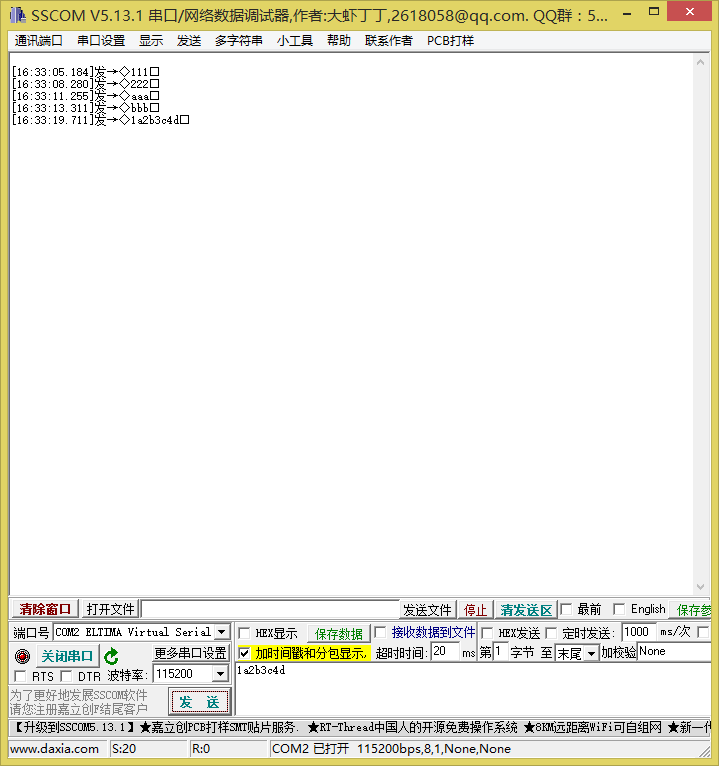Click the 关闭串口 button
Screen dimensions: 719x766
pyautogui.click(x=67, y=656)
